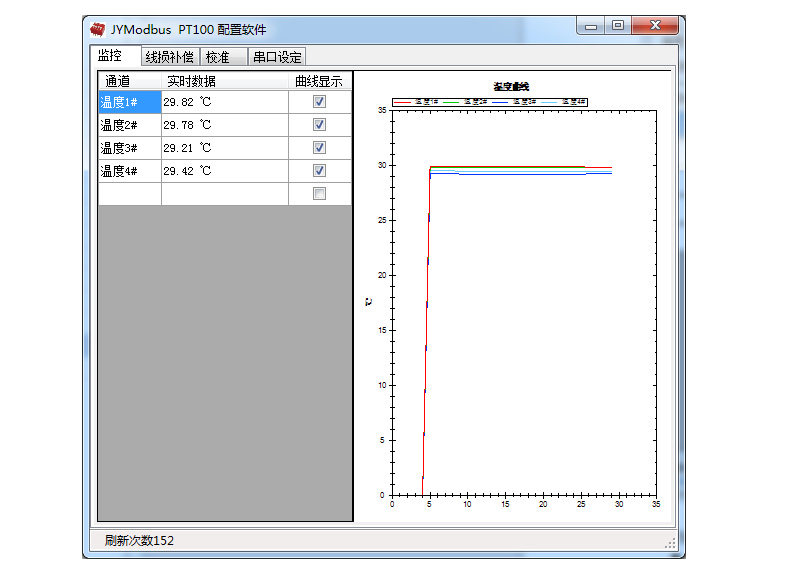Click the 曲线显示 column header
Viewport: 790px width, 576px height.
point(319,81)
